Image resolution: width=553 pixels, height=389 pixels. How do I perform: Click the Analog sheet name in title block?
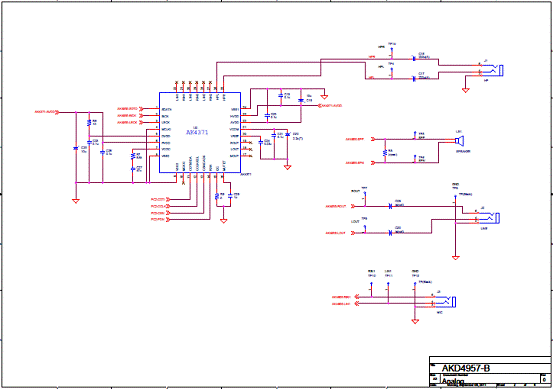click(x=453, y=381)
